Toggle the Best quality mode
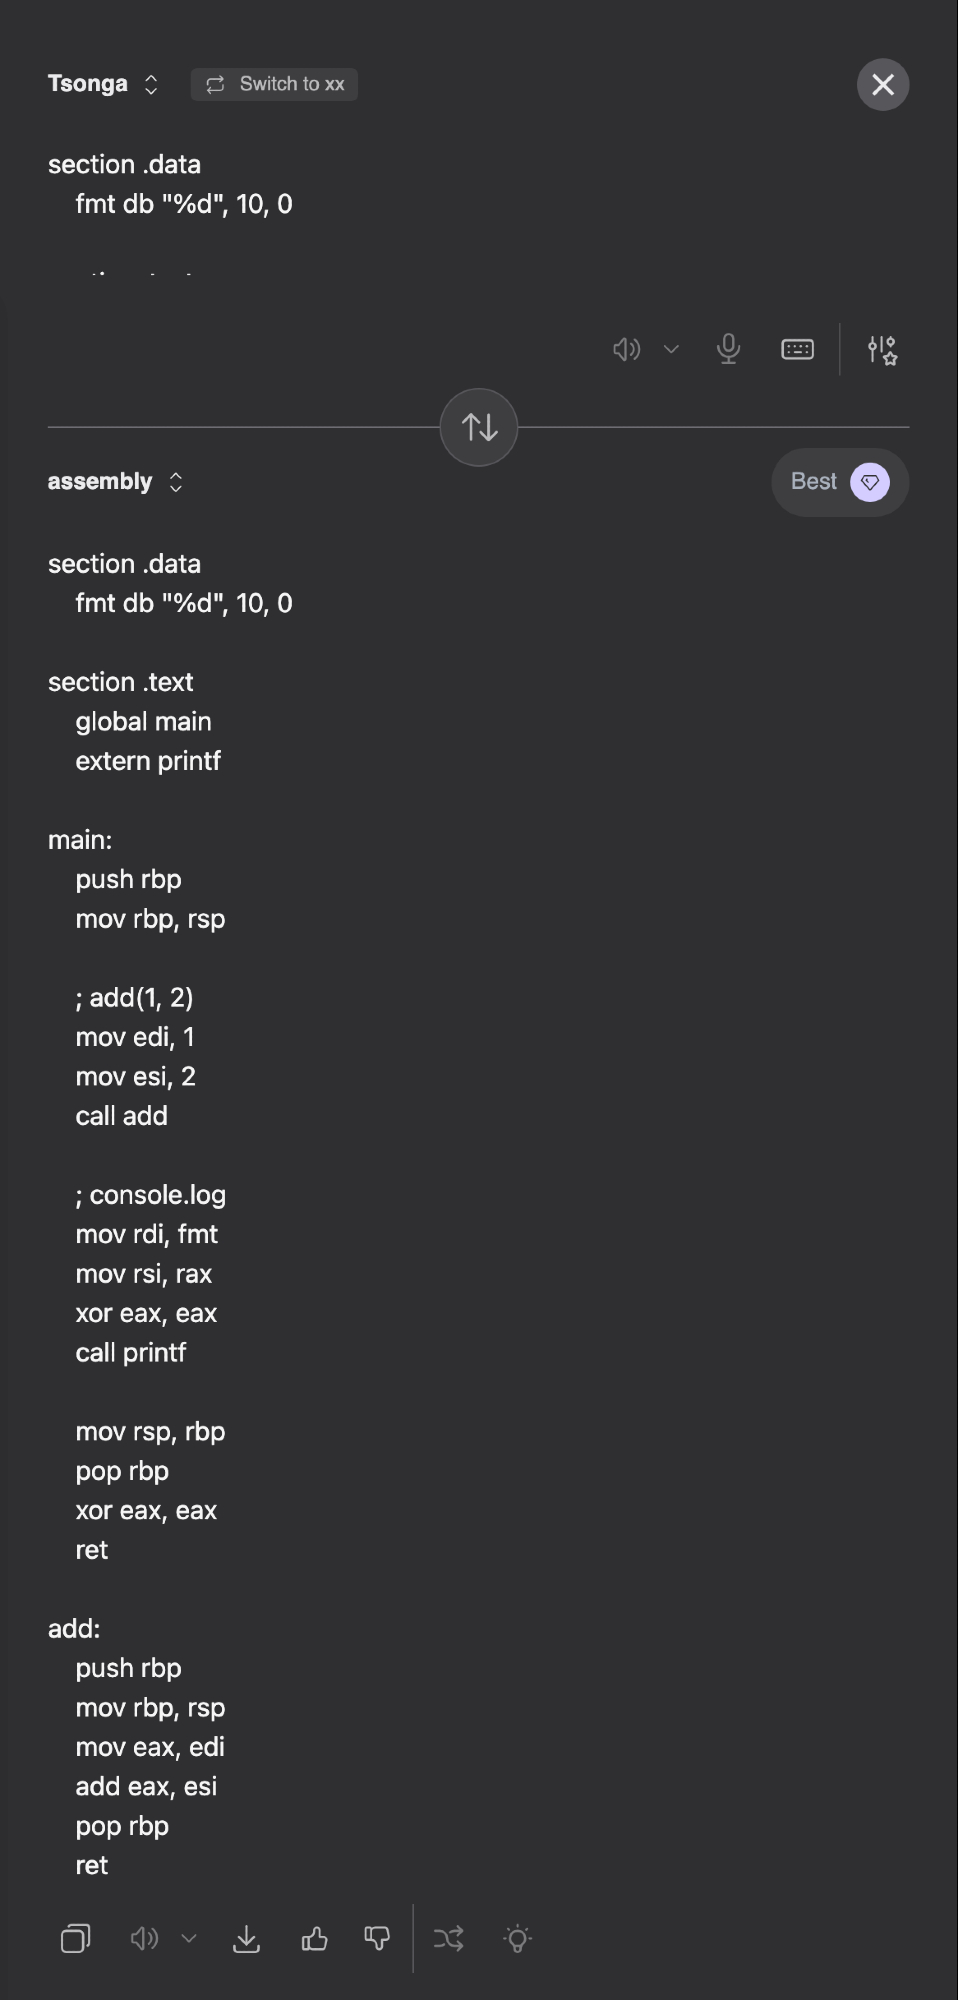958x2000 pixels. click(x=839, y=482)
